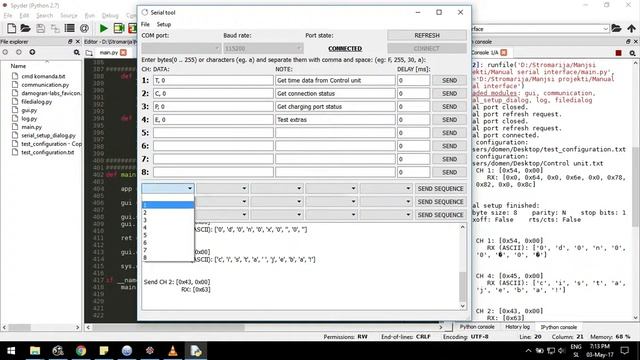Open the third dropdown in first sequence row

277,189
